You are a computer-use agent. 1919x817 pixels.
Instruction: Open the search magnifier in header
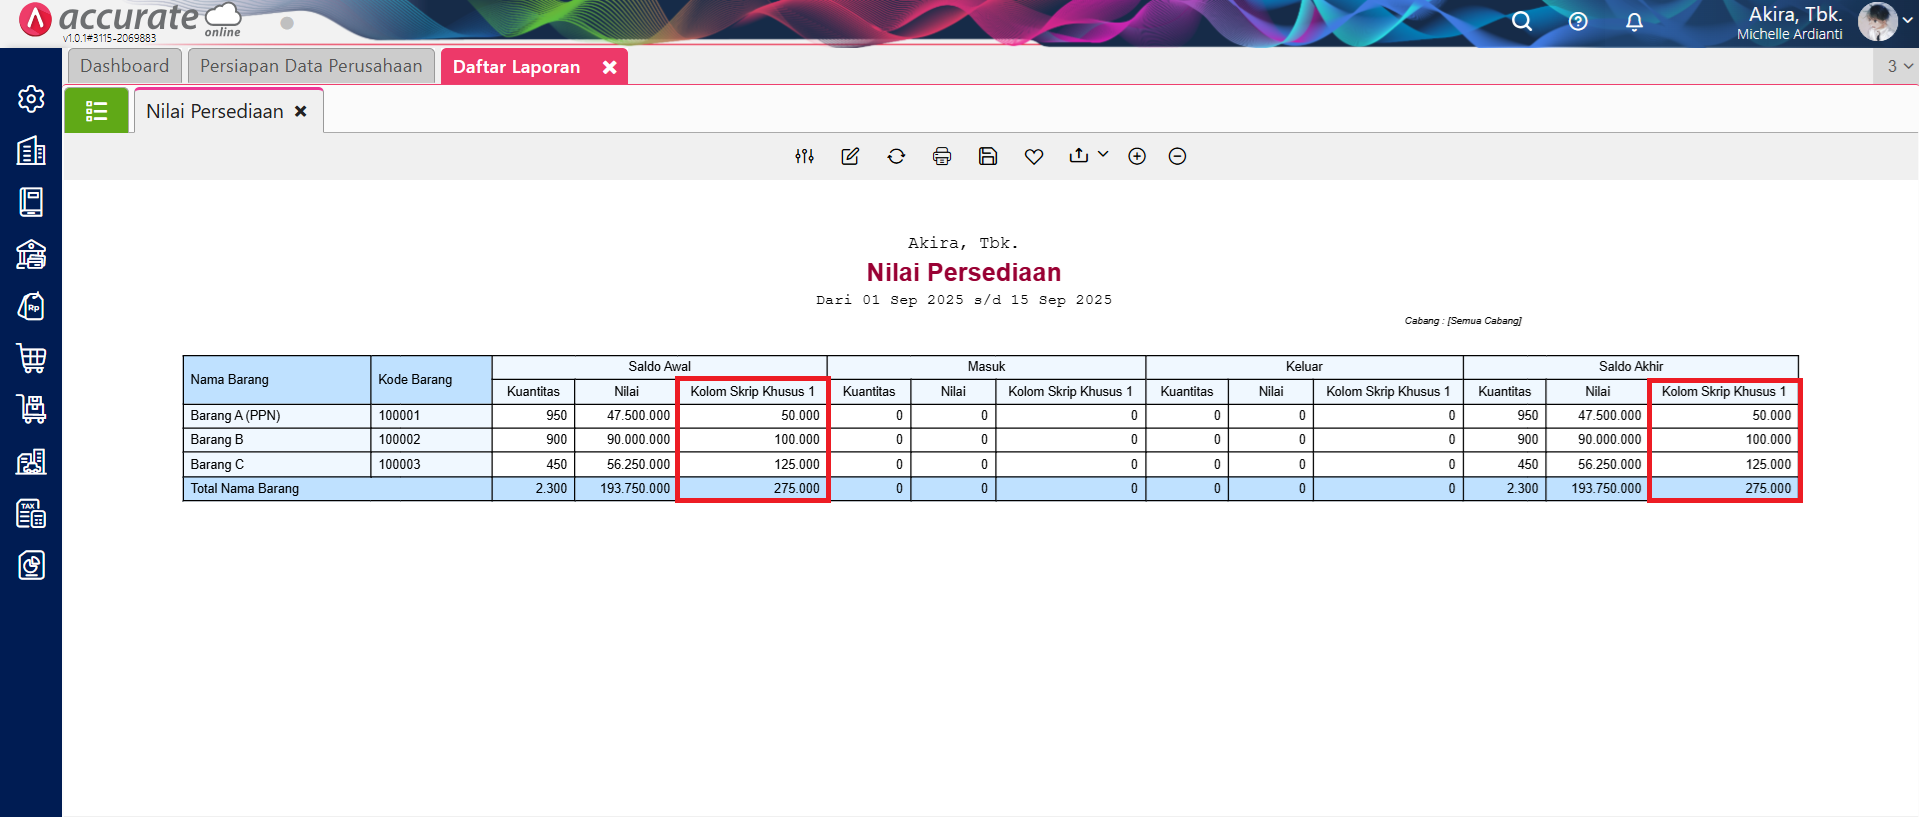[1521, 21]
